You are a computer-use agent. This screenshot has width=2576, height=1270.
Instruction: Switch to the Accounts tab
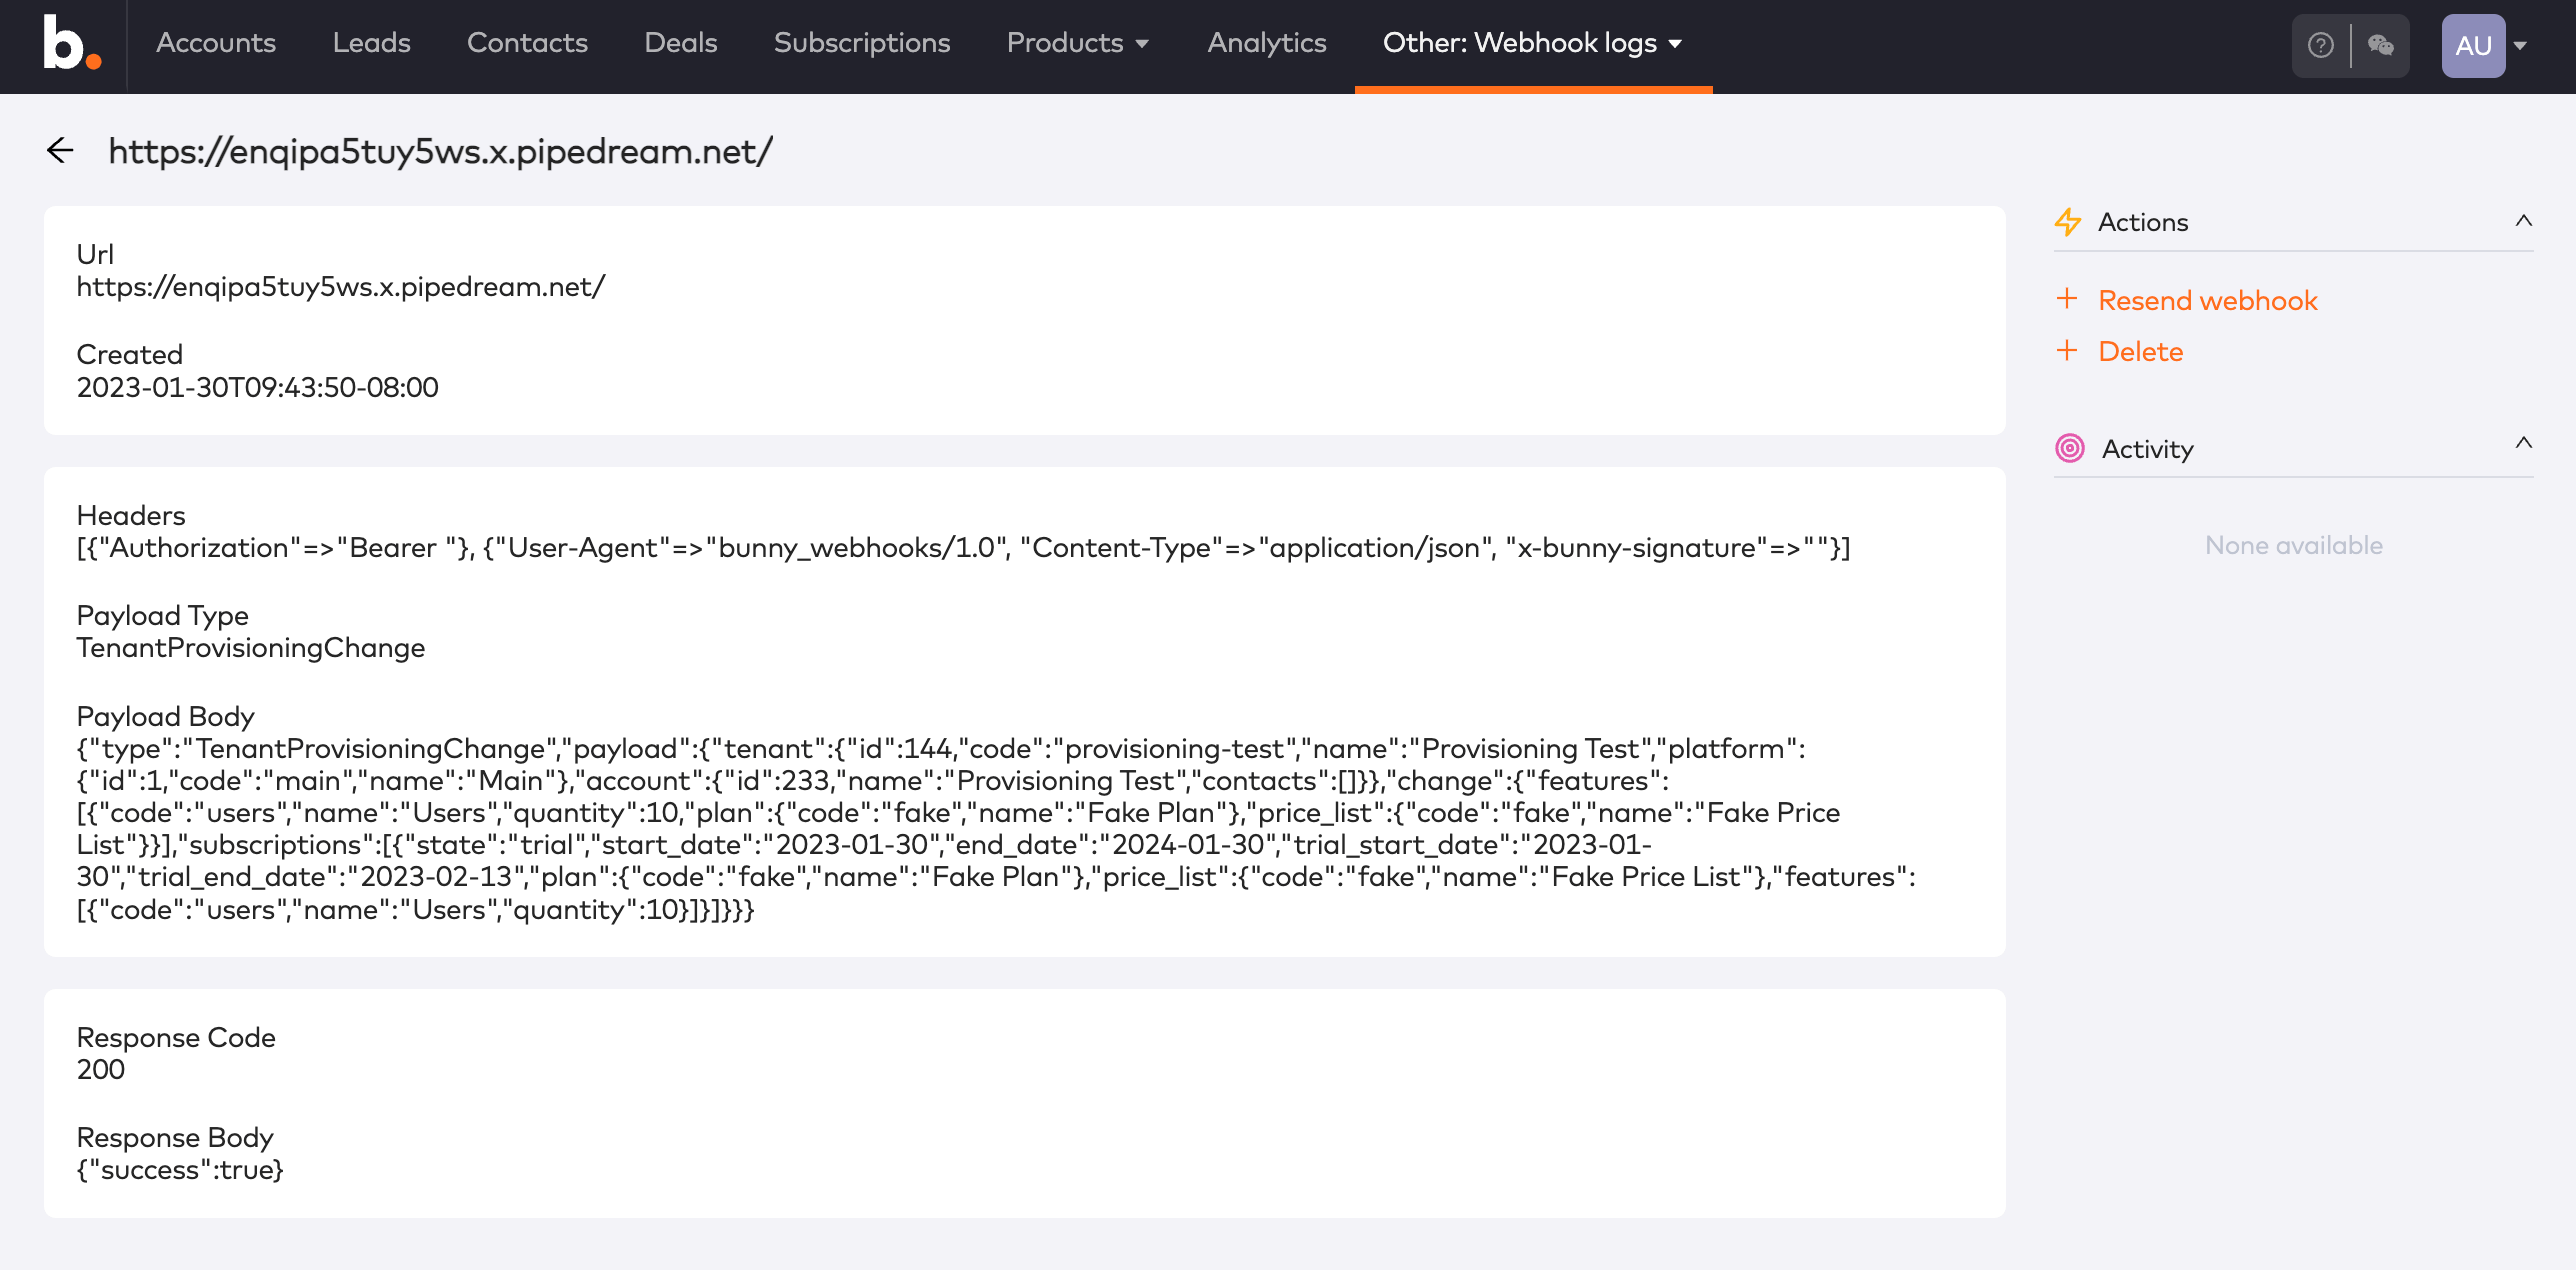point(216,43)
